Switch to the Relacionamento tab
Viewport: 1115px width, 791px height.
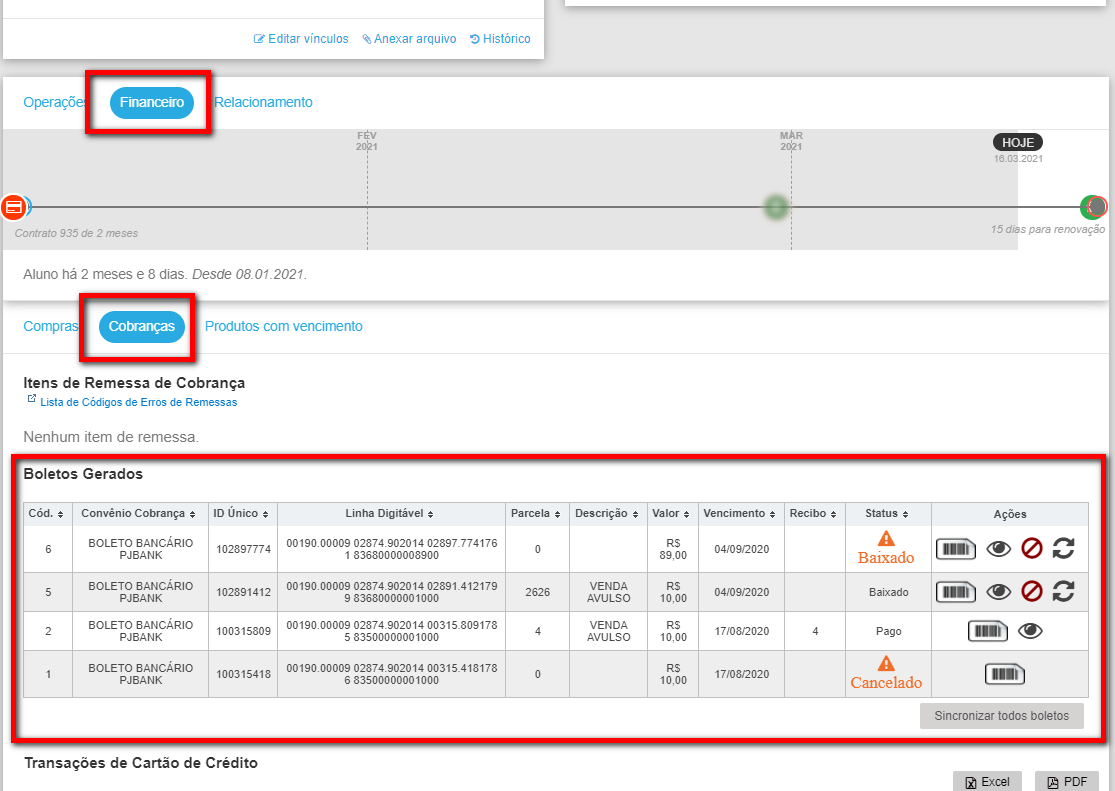click(263, 102)
